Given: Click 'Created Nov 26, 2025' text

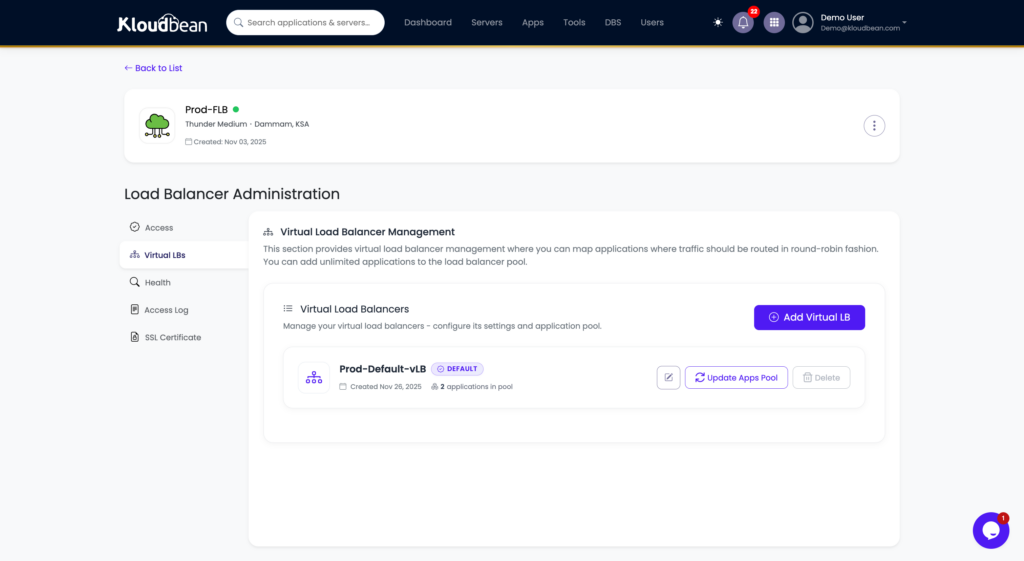Looking at the screenshot, I should 385,387.
